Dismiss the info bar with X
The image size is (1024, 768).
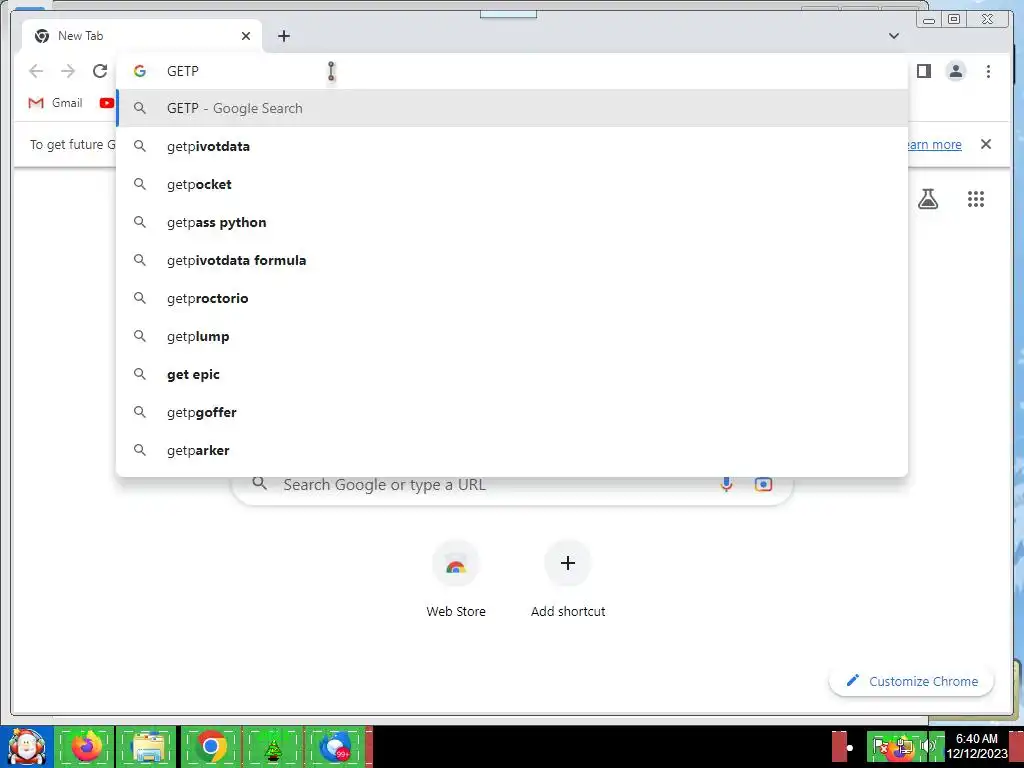[986, 144]
